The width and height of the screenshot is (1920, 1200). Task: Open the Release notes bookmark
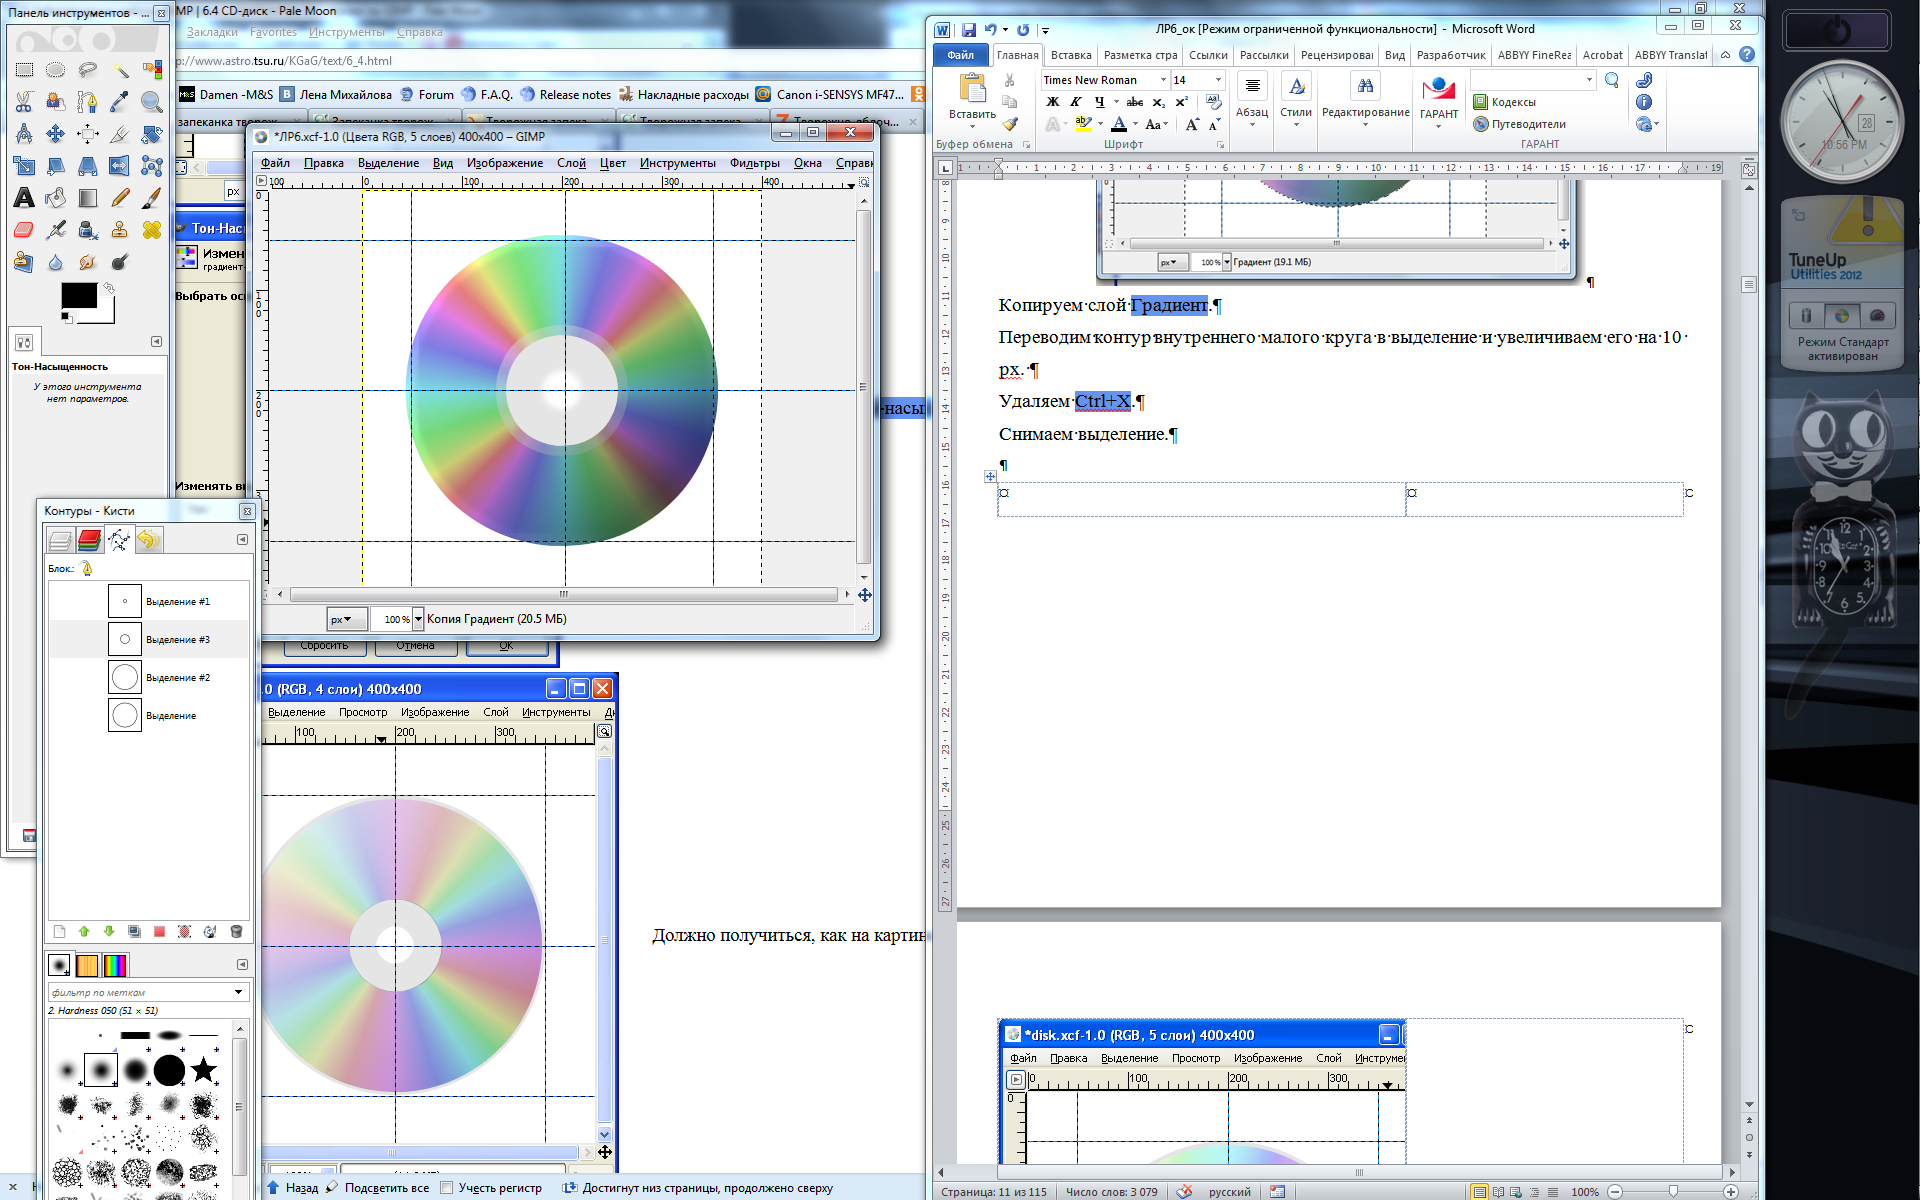click(x=565, y=95)
